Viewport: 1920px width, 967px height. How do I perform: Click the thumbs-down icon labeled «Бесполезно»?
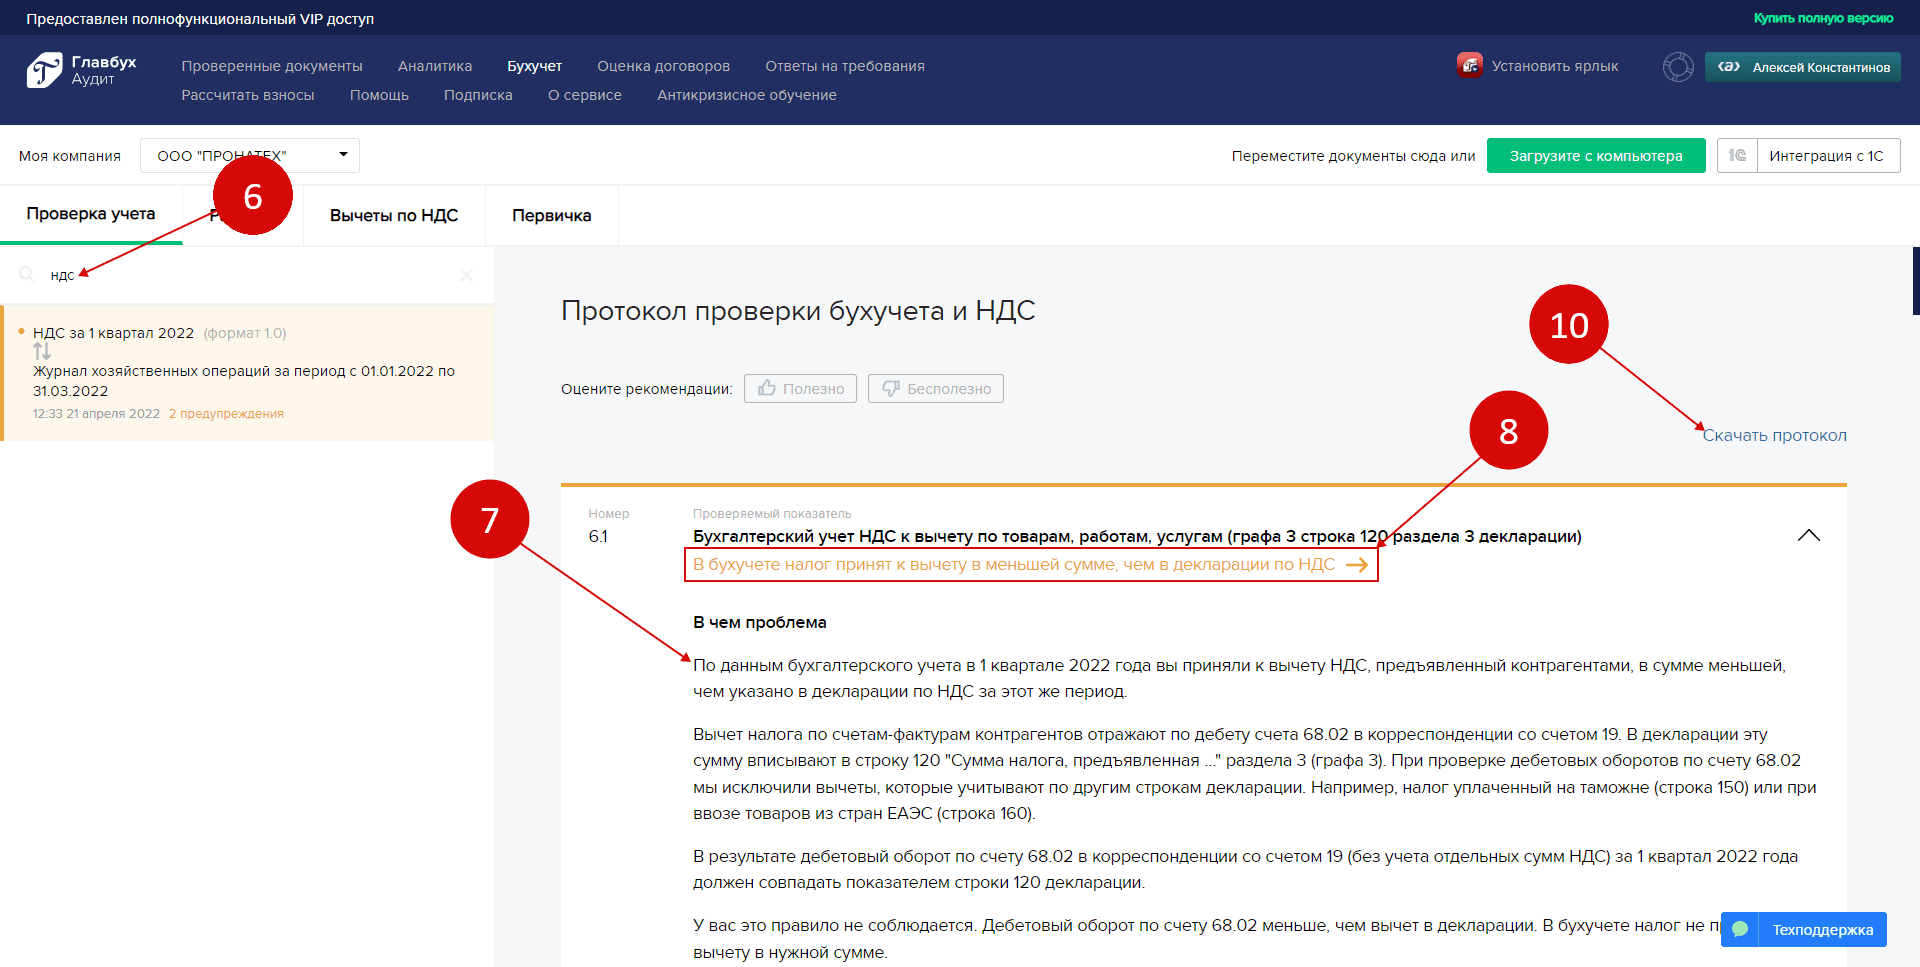coord(890,388)
